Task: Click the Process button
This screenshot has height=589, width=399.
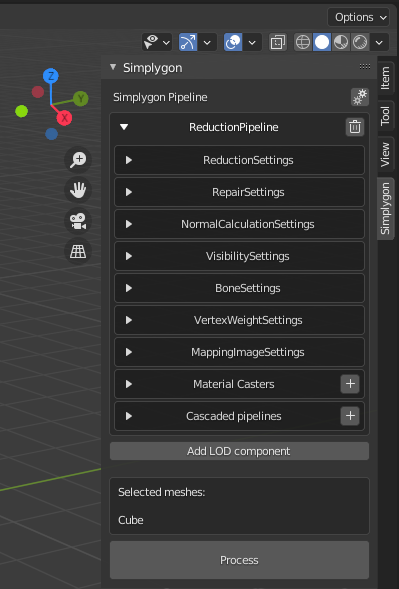Action: point(239,560)
